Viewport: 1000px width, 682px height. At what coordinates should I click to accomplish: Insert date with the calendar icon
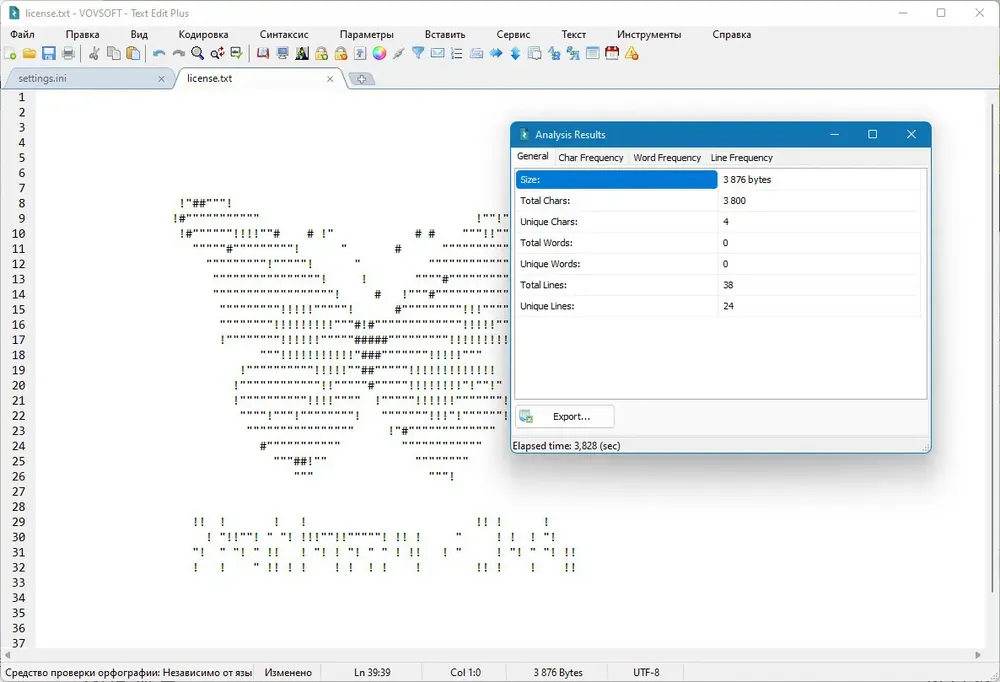point(612,54)
